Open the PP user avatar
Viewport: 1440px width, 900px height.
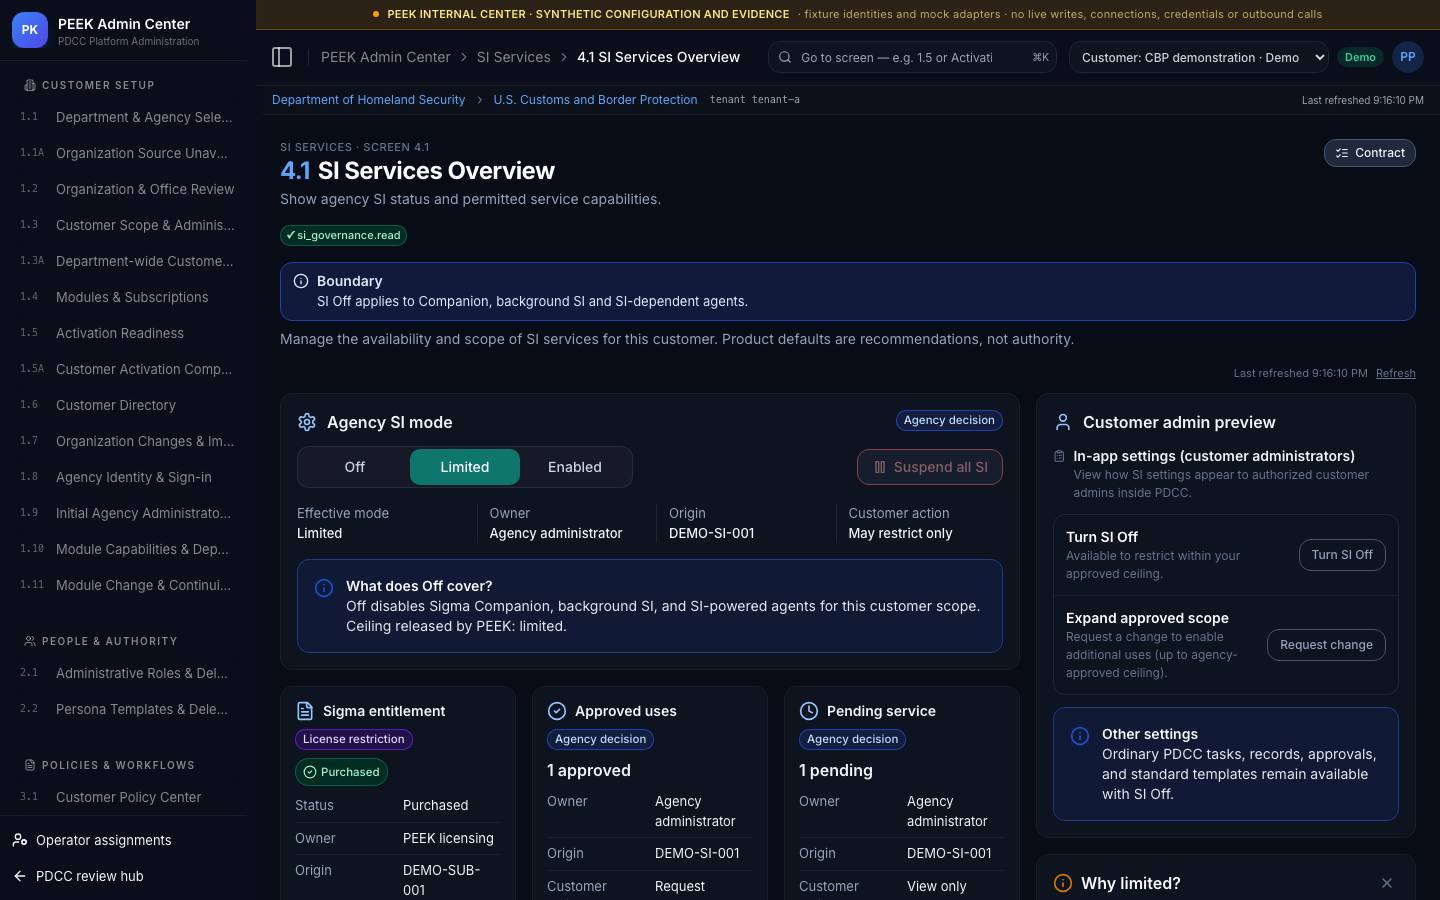1407,57
